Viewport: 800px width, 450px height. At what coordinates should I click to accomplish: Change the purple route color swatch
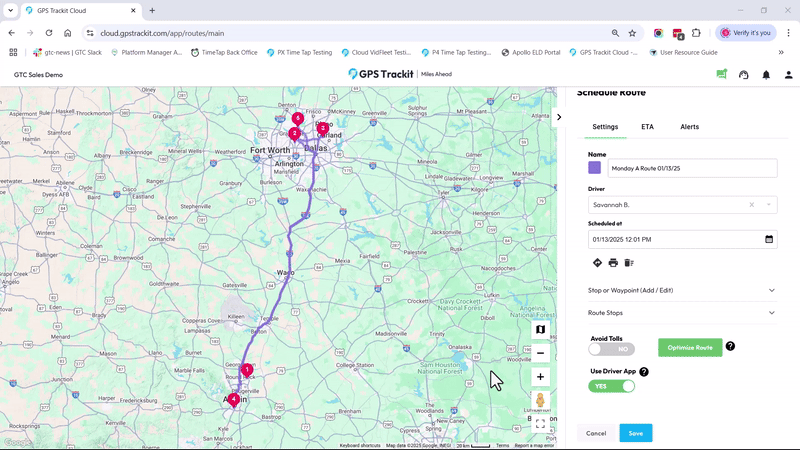(x=594, y=168)
